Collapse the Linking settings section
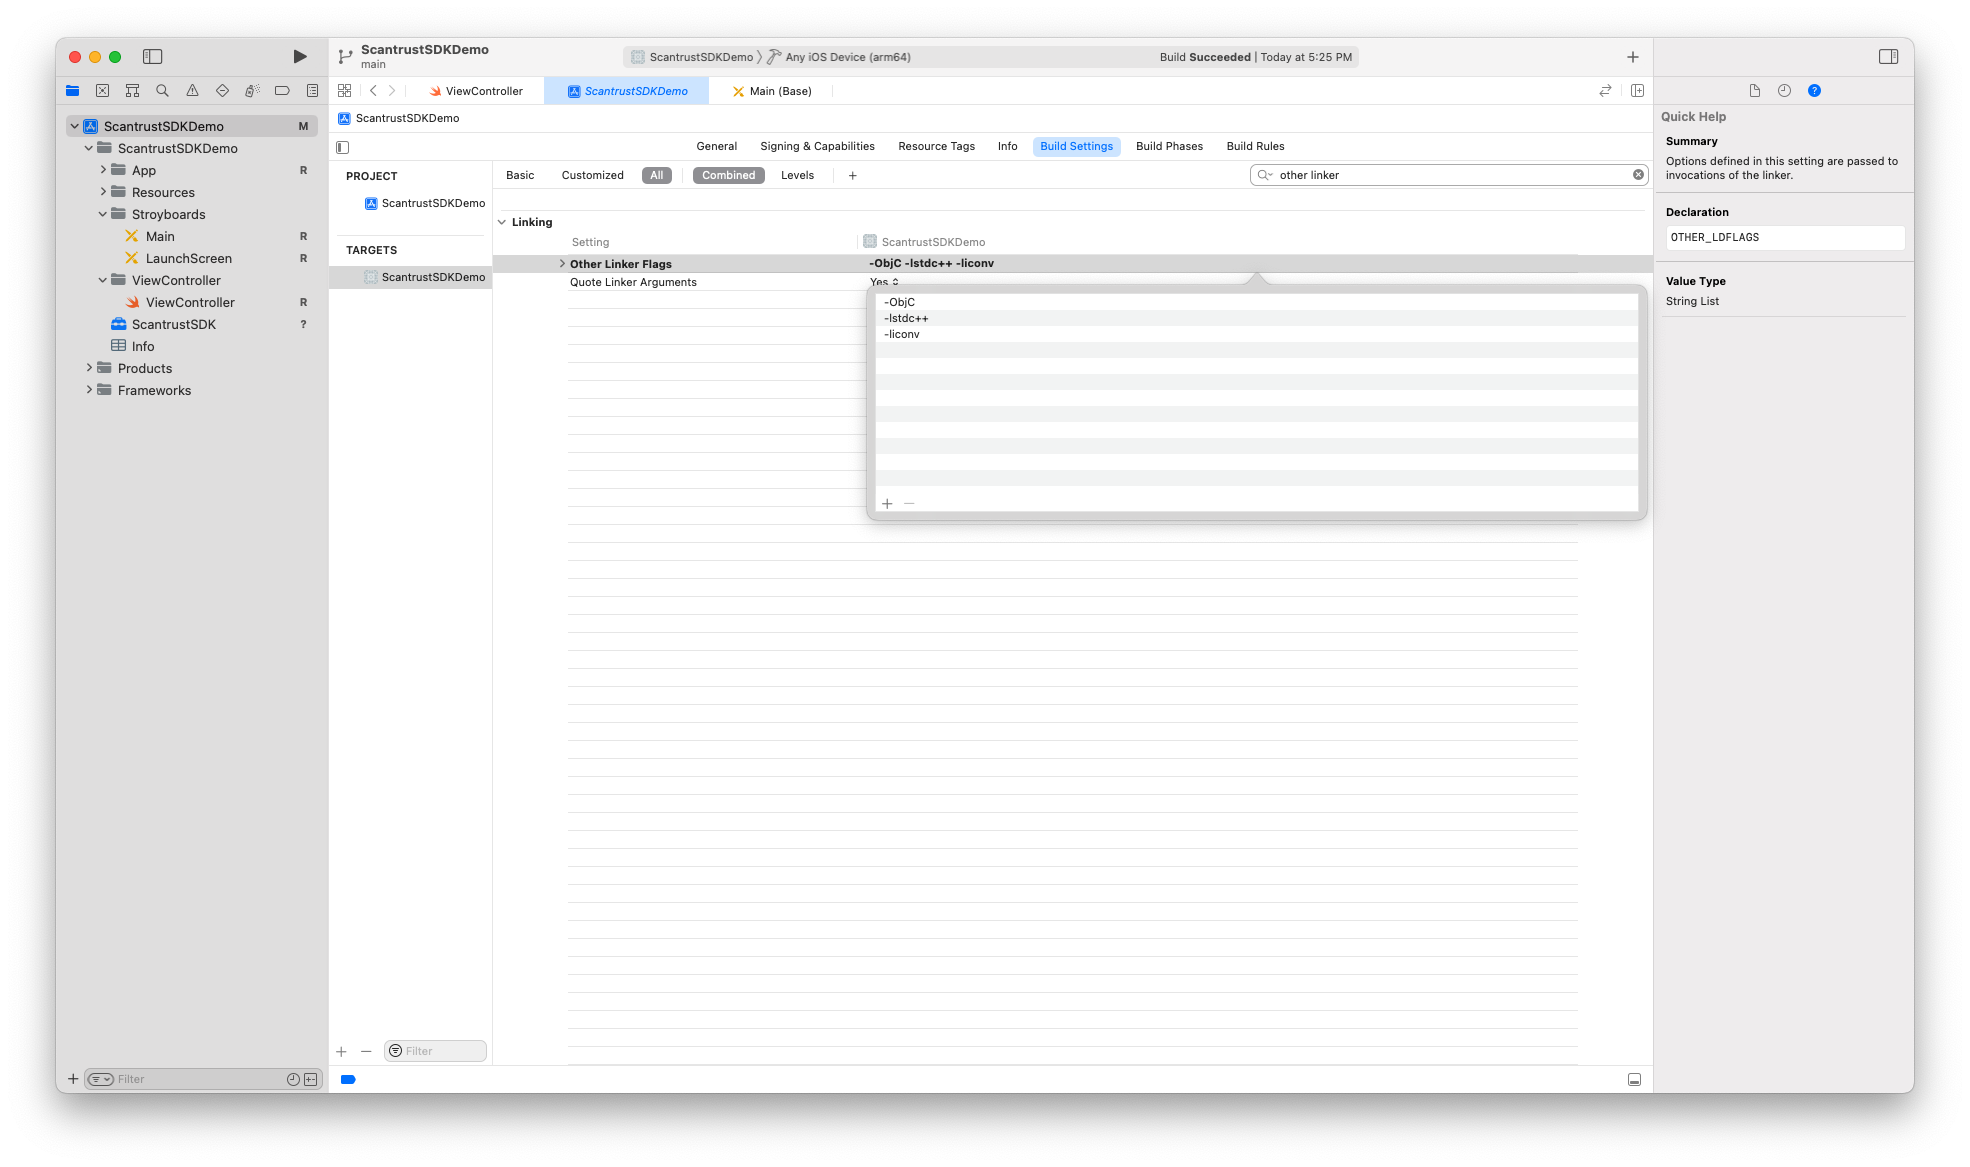Image resolution: width=1970 pixels, height=1167 pixels. click(502, 222)
